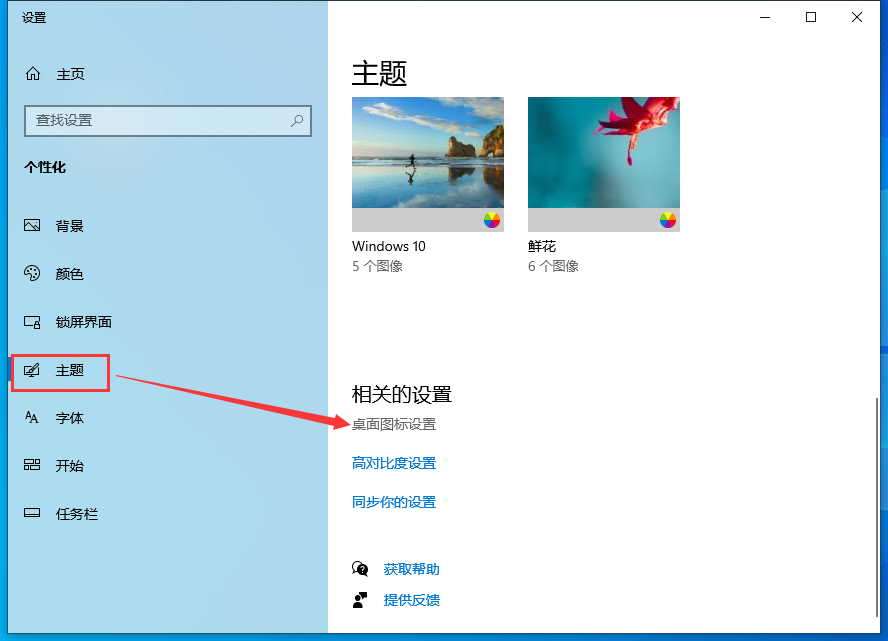Click the 背景 picture icon
Viewport: 888px width, 641px height.
32,225
